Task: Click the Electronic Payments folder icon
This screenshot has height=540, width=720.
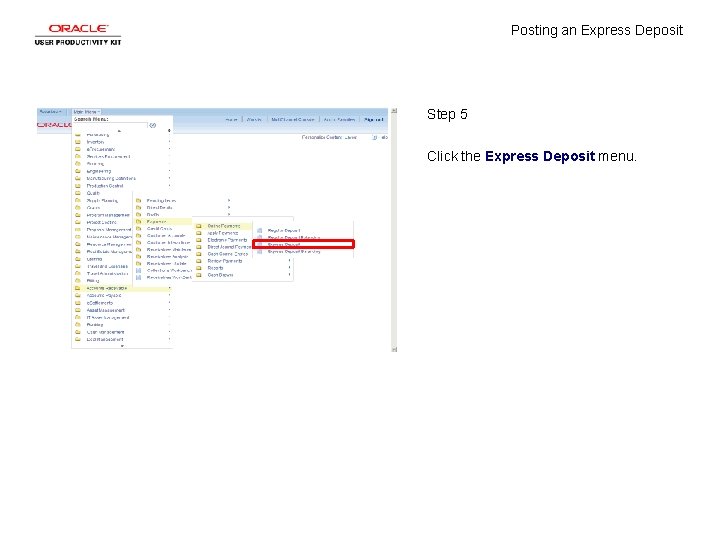Action: click(199, 240)
